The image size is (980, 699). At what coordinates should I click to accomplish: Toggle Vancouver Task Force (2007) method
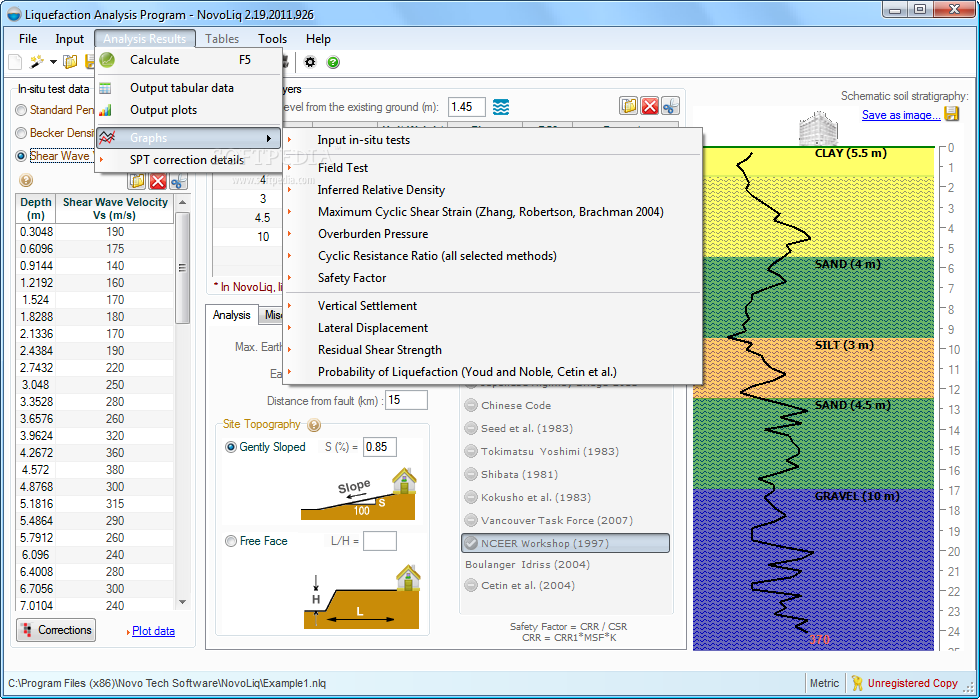(x=471, y=520)
